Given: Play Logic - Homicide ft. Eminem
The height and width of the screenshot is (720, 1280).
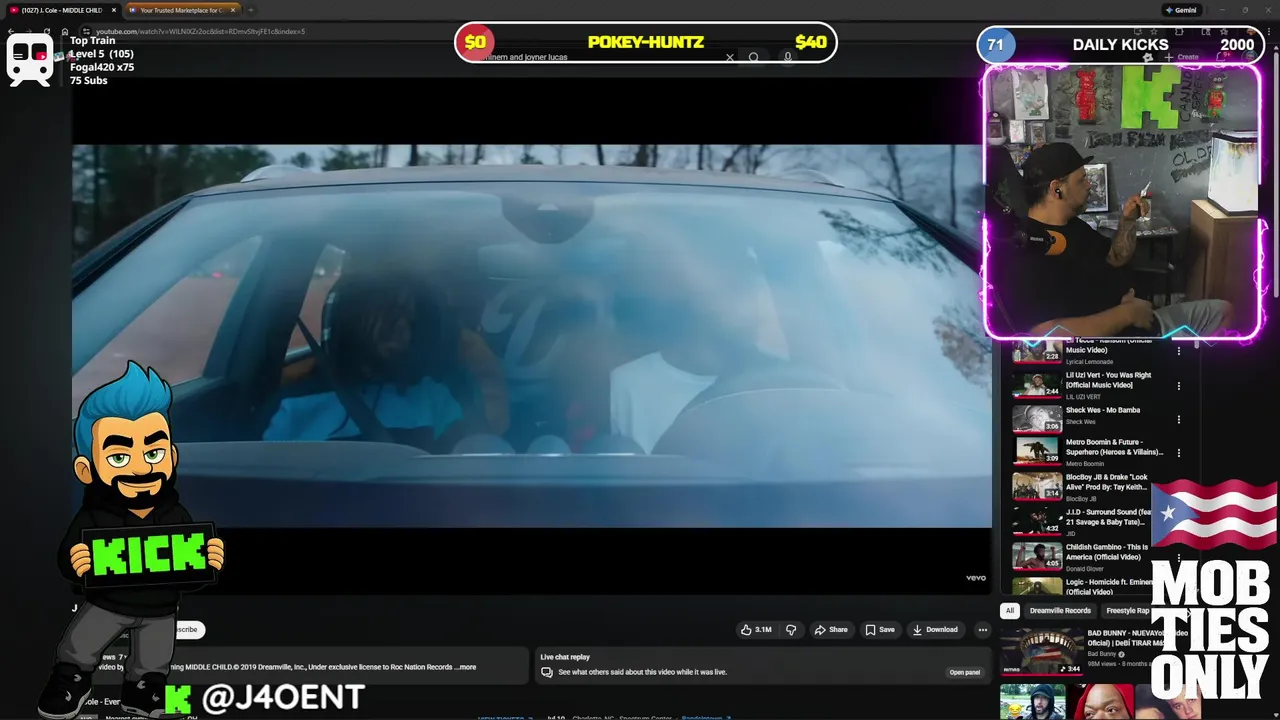Looking at the screenshot, I should (1110, 587).
